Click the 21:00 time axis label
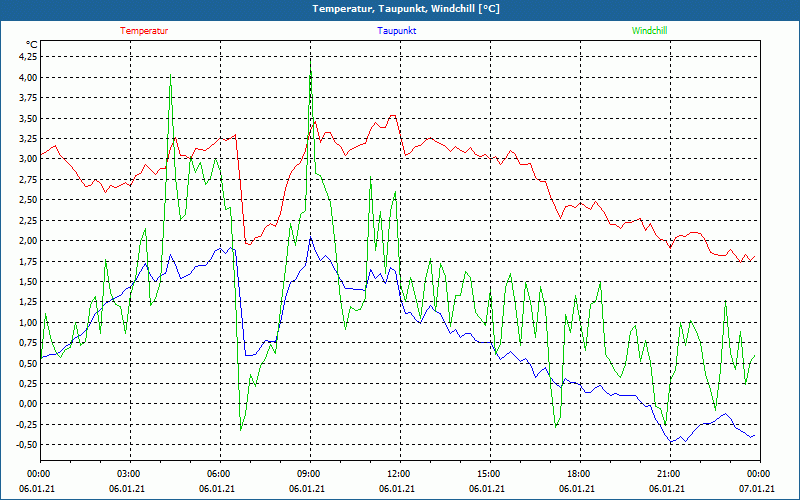This screenshot has width=800, height=500. pos(669,473)
